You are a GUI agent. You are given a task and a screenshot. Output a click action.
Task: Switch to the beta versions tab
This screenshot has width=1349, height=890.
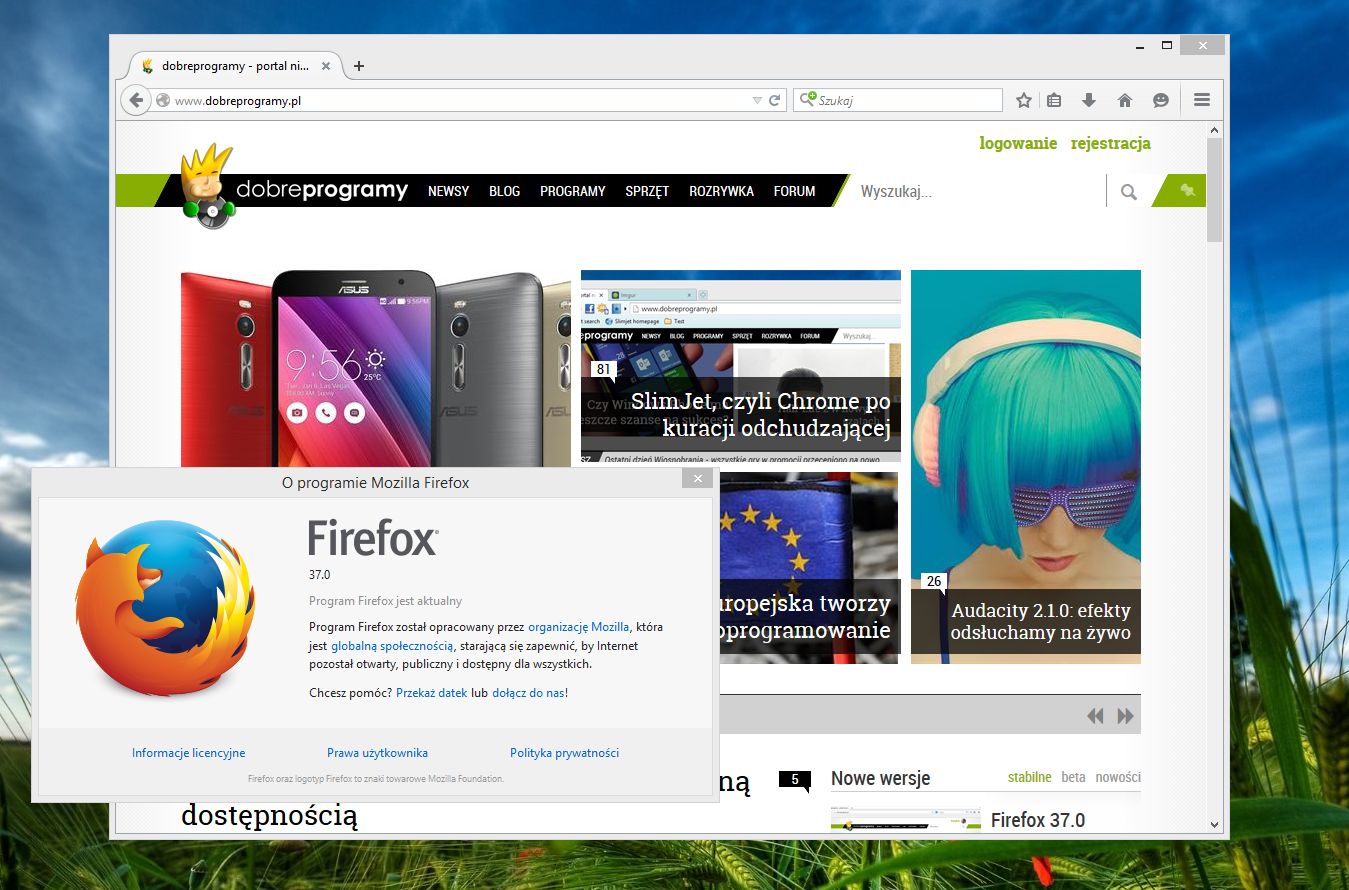point(1073,777)
